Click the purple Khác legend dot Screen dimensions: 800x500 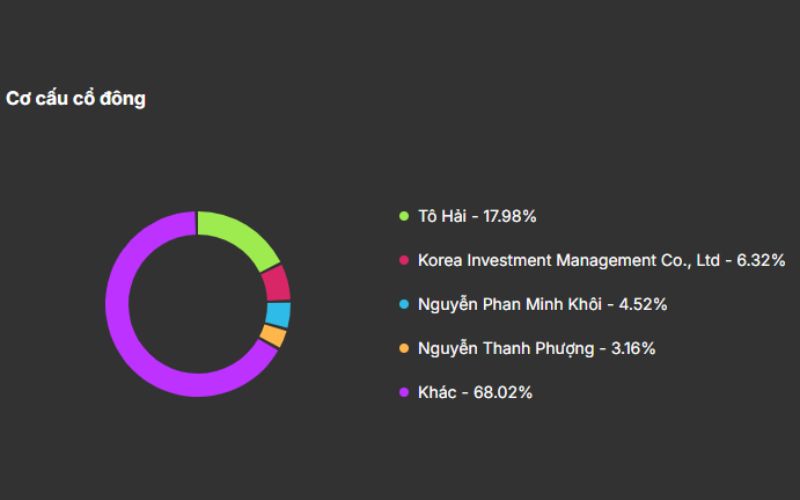(x=404, y=392)
